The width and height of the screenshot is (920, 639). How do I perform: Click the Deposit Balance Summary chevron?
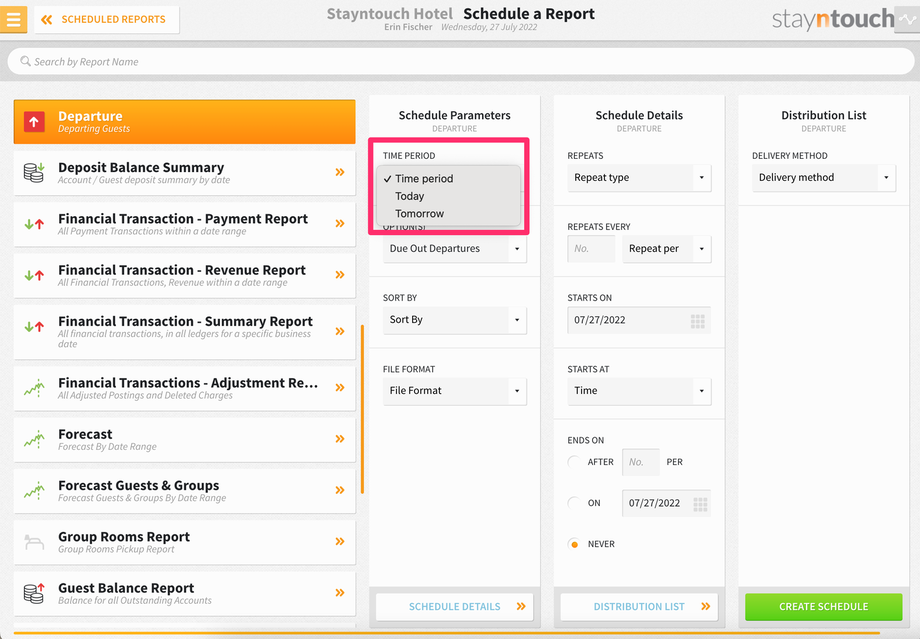[340, 172]
